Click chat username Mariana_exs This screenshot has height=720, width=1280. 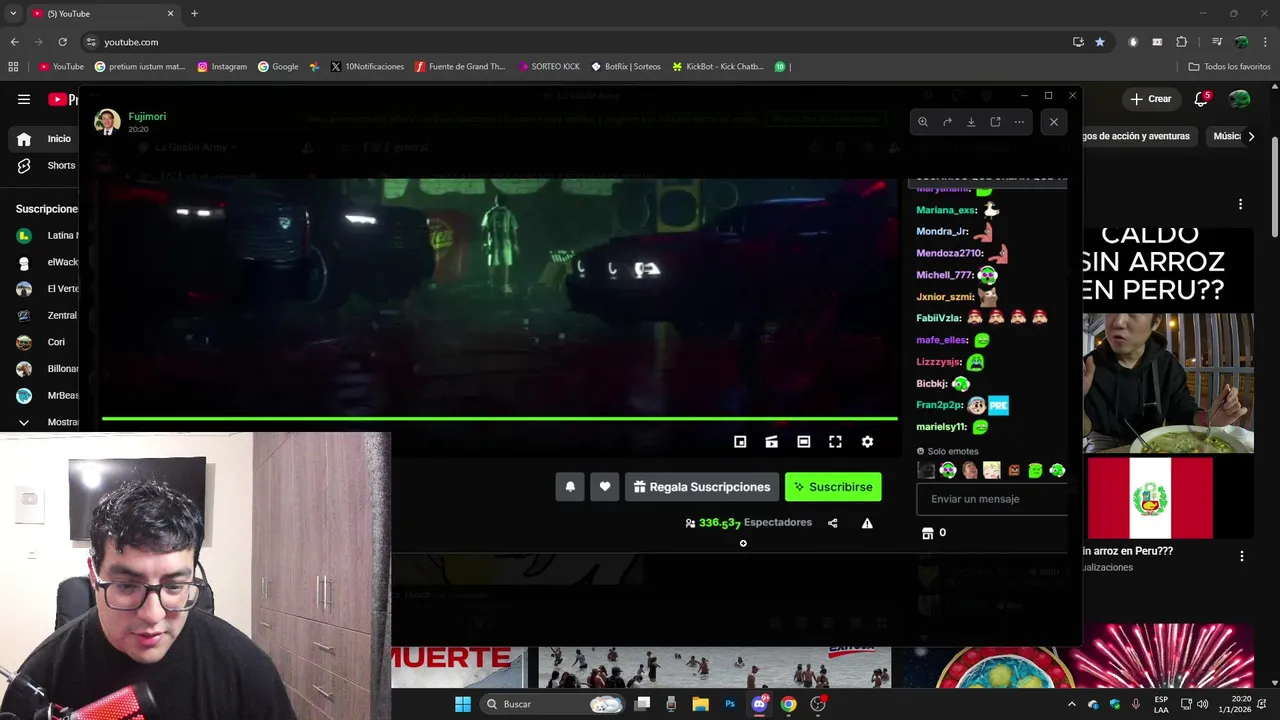tap(946, 210)
